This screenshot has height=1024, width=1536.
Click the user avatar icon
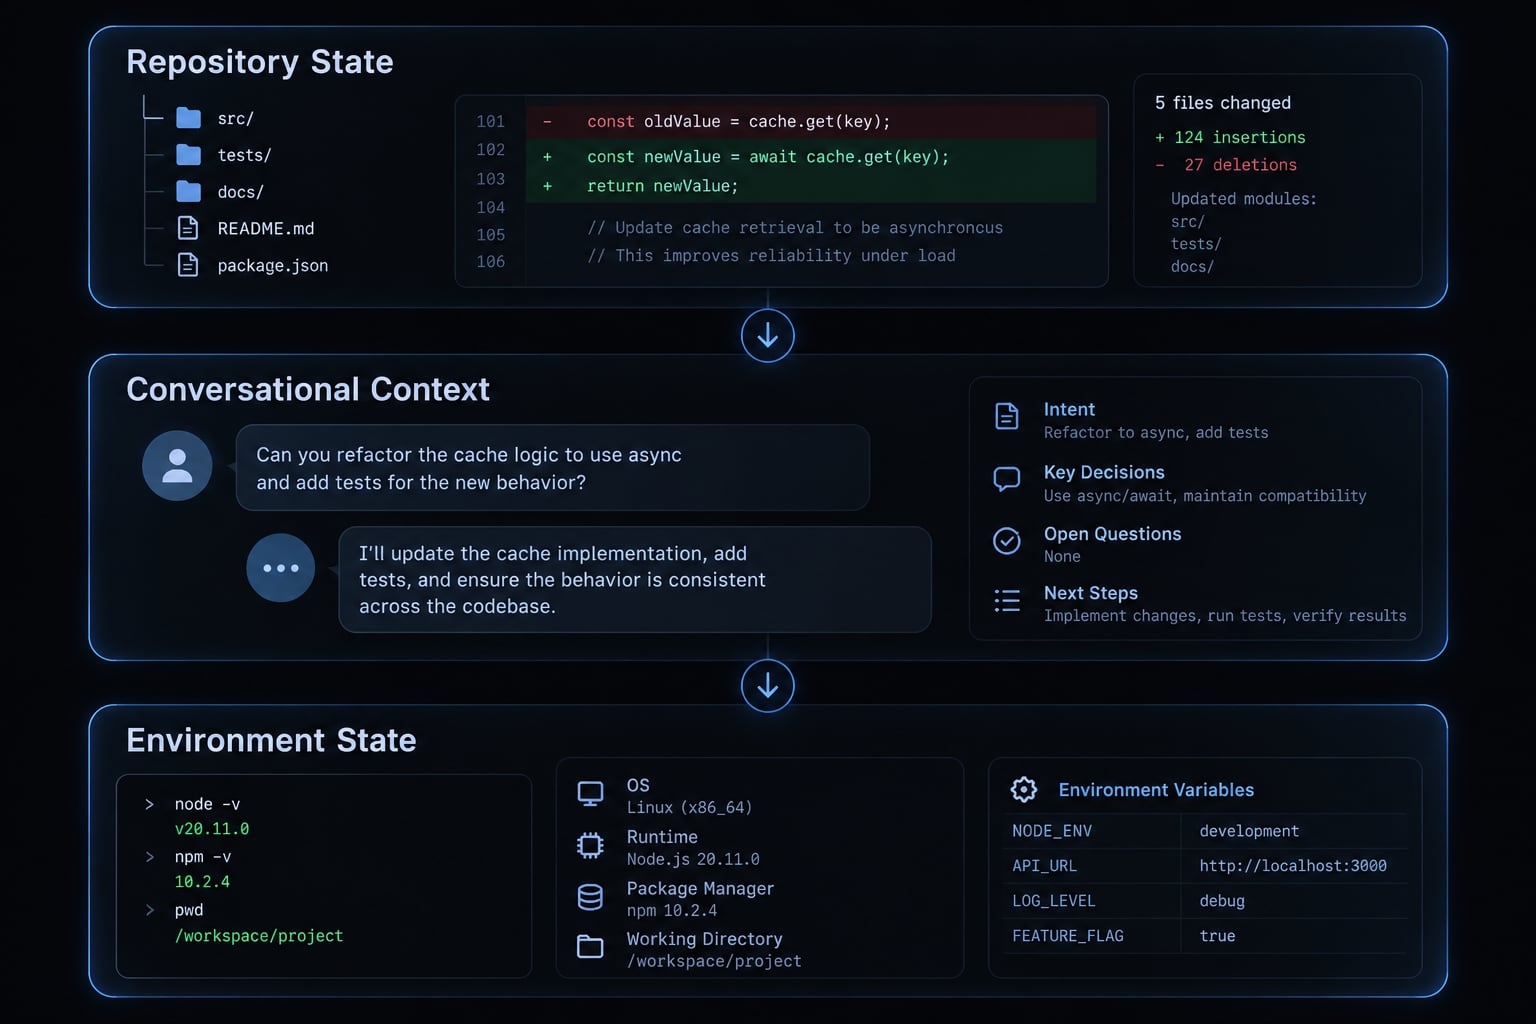177,466
